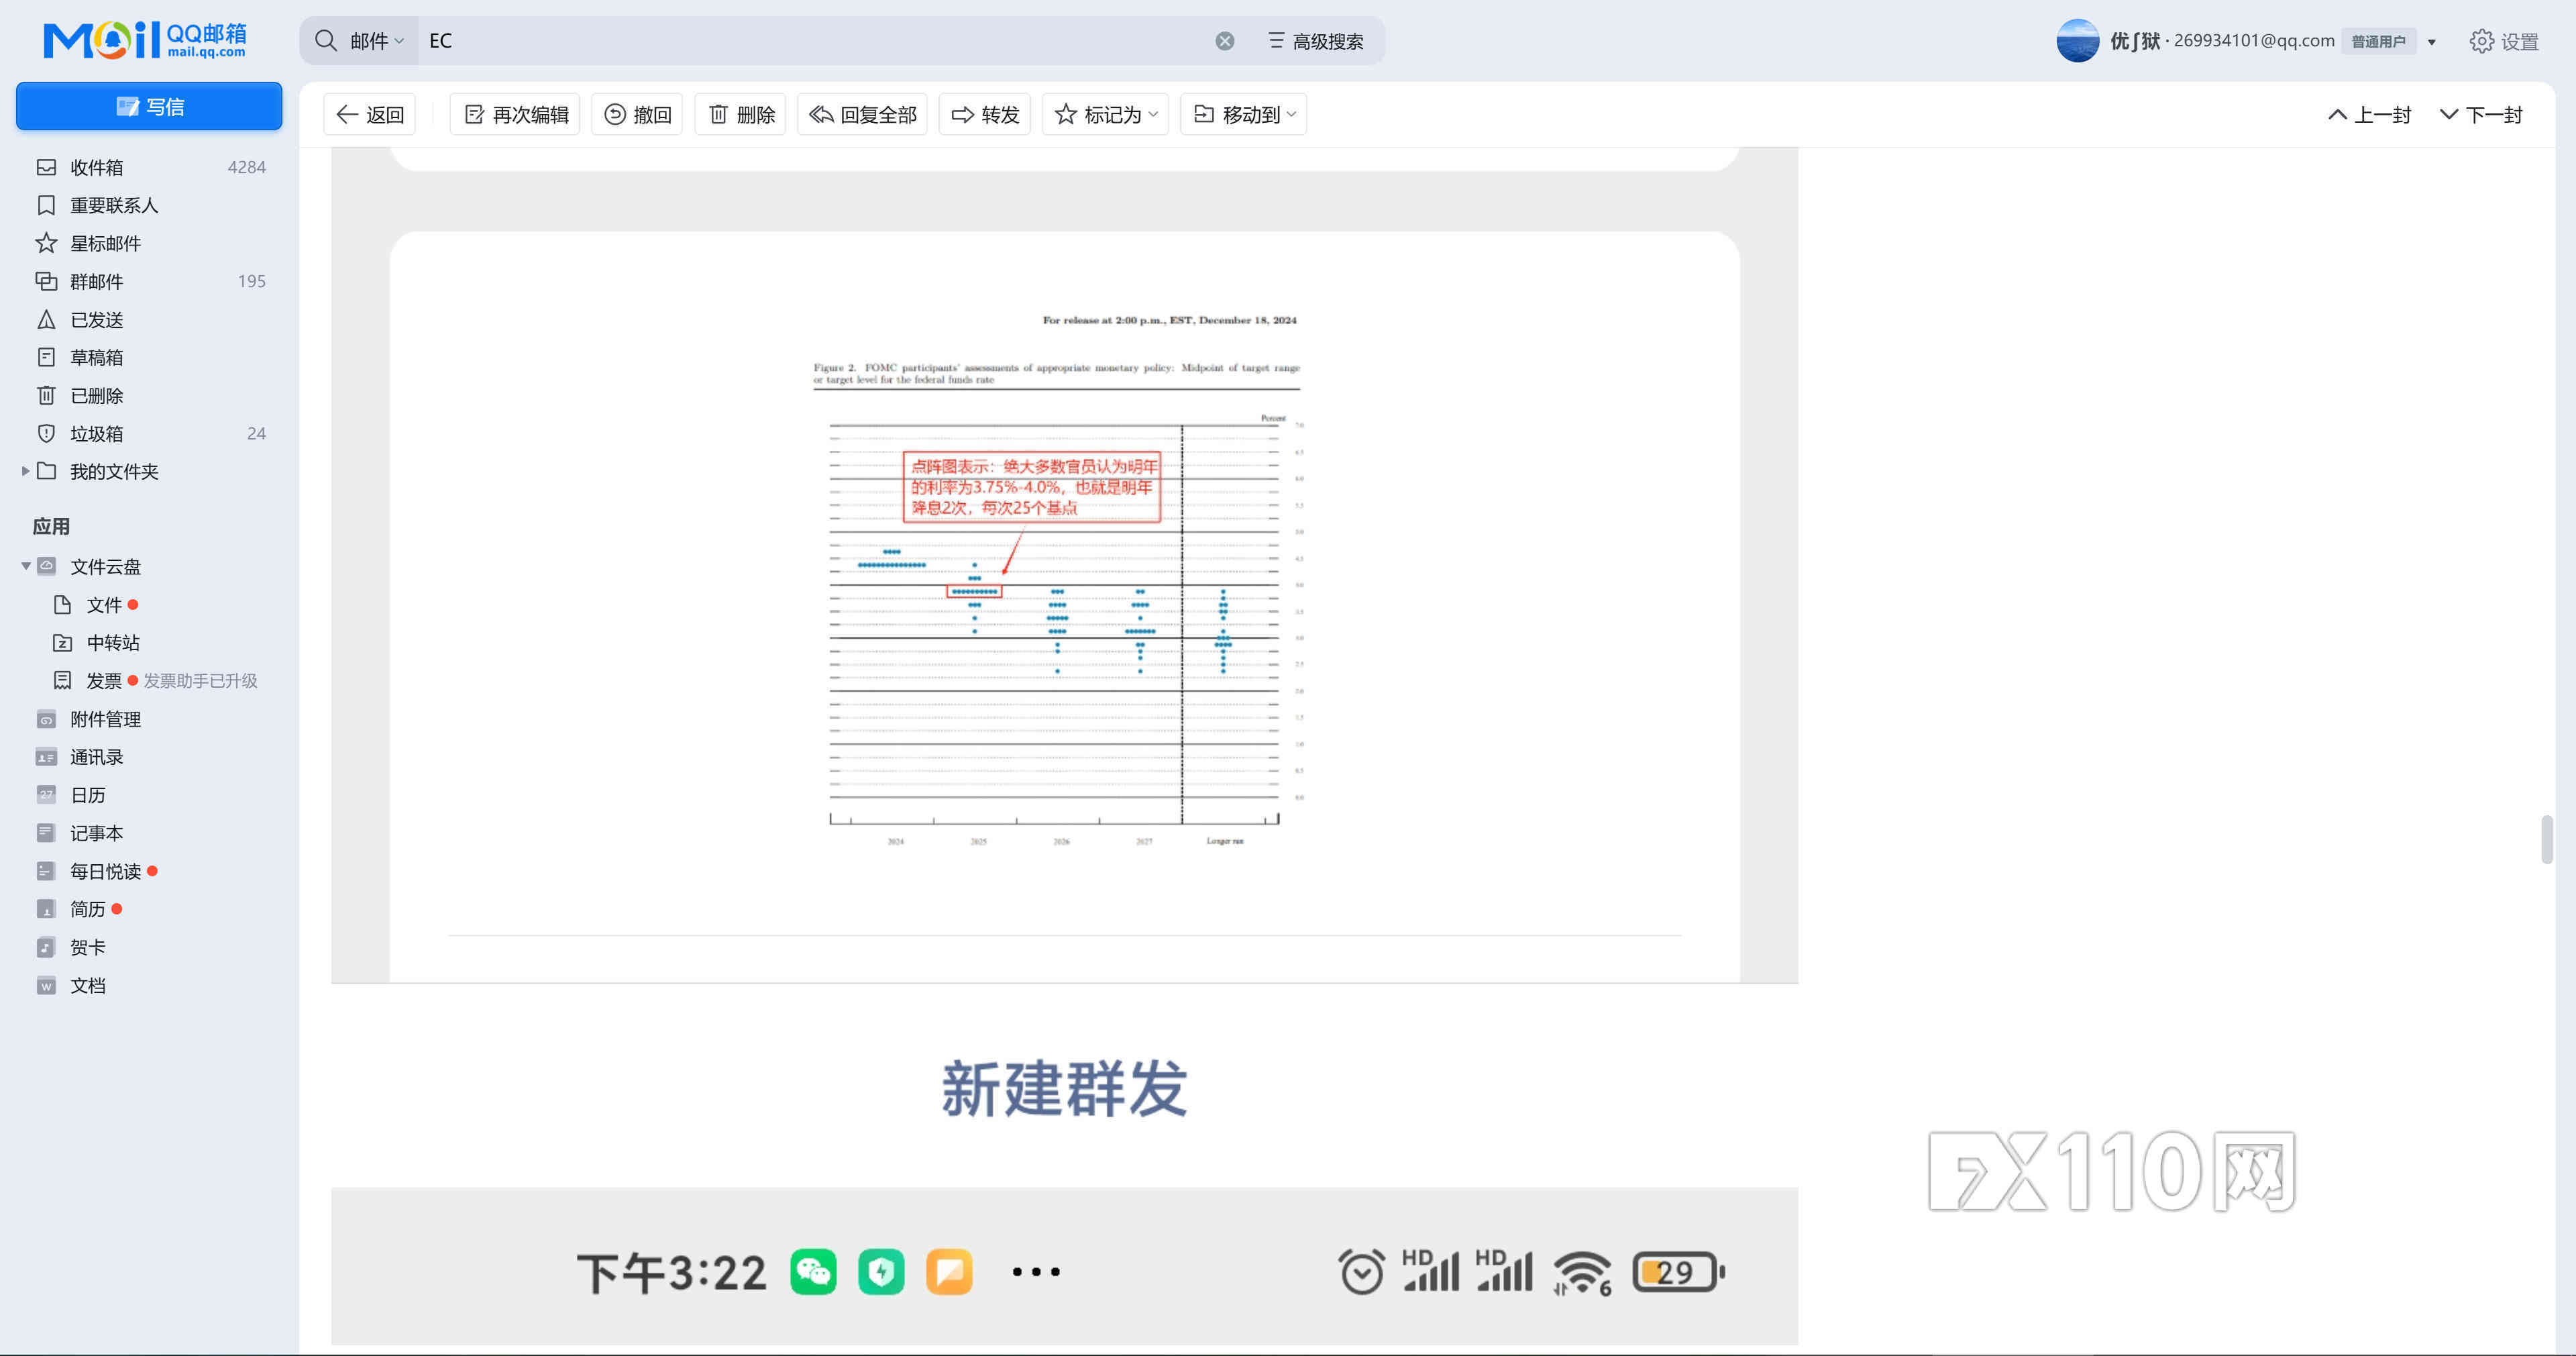The width and height of the screenshot is (2576, 1356).
Task: Click the QQ Mail logo
Action: 145,40
